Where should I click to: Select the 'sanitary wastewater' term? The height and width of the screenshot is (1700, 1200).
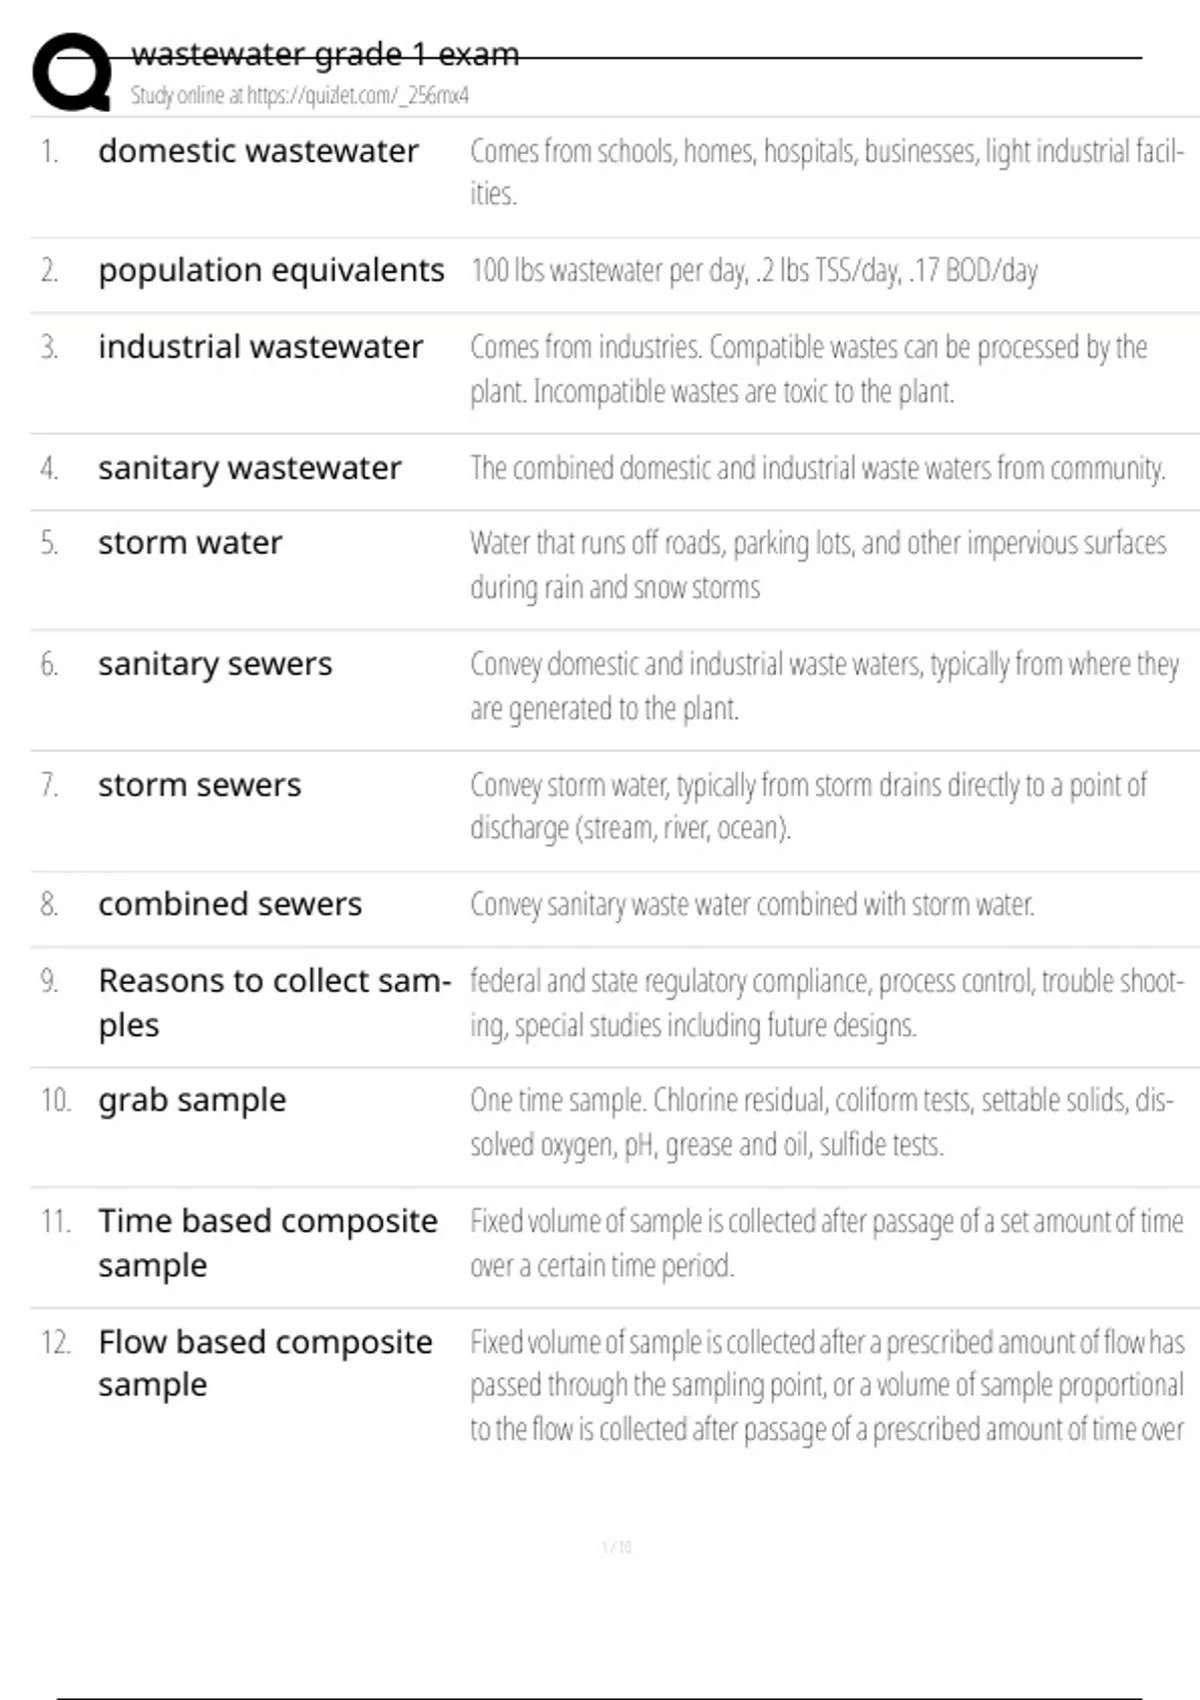point(250,468)
